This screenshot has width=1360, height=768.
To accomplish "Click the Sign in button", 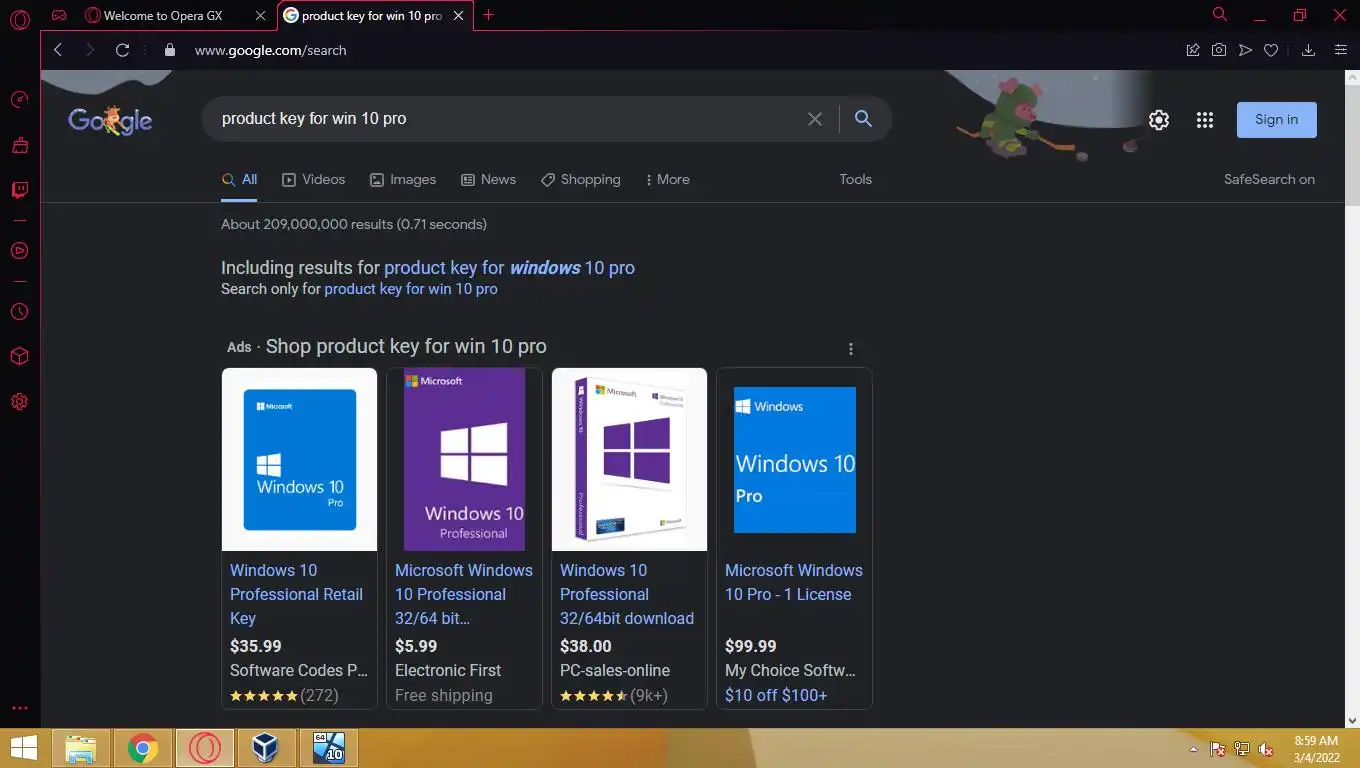I will (x=1277, y=120).
